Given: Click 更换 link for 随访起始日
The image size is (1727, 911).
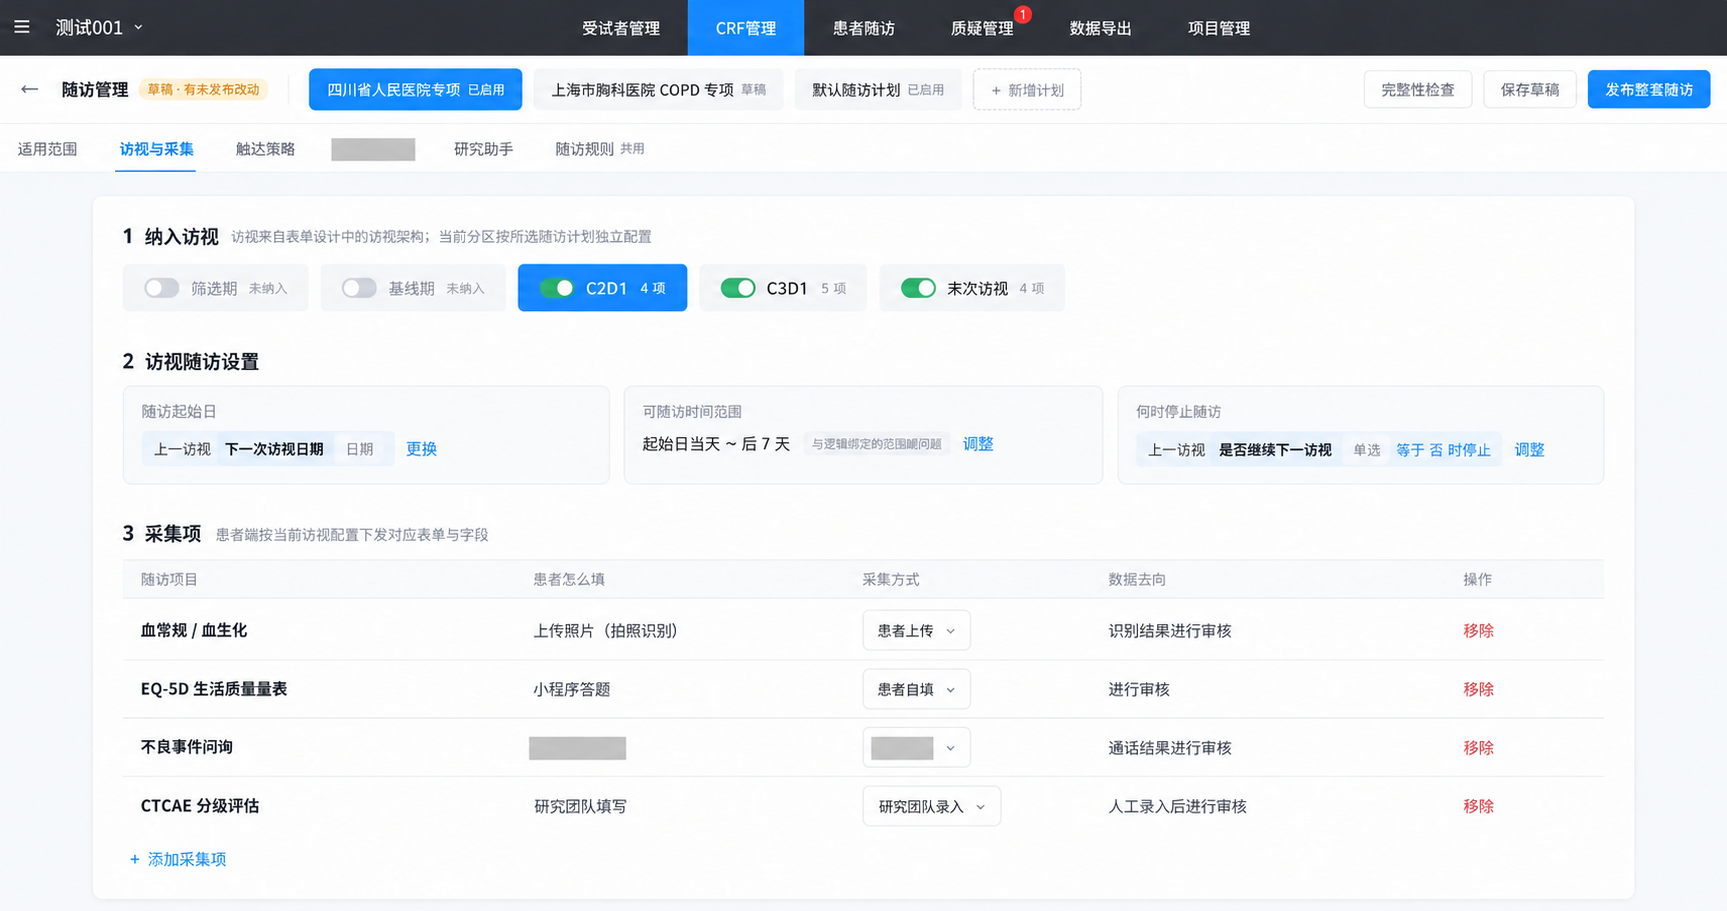Looking at the screenshot, I should (x=421, y=449).
